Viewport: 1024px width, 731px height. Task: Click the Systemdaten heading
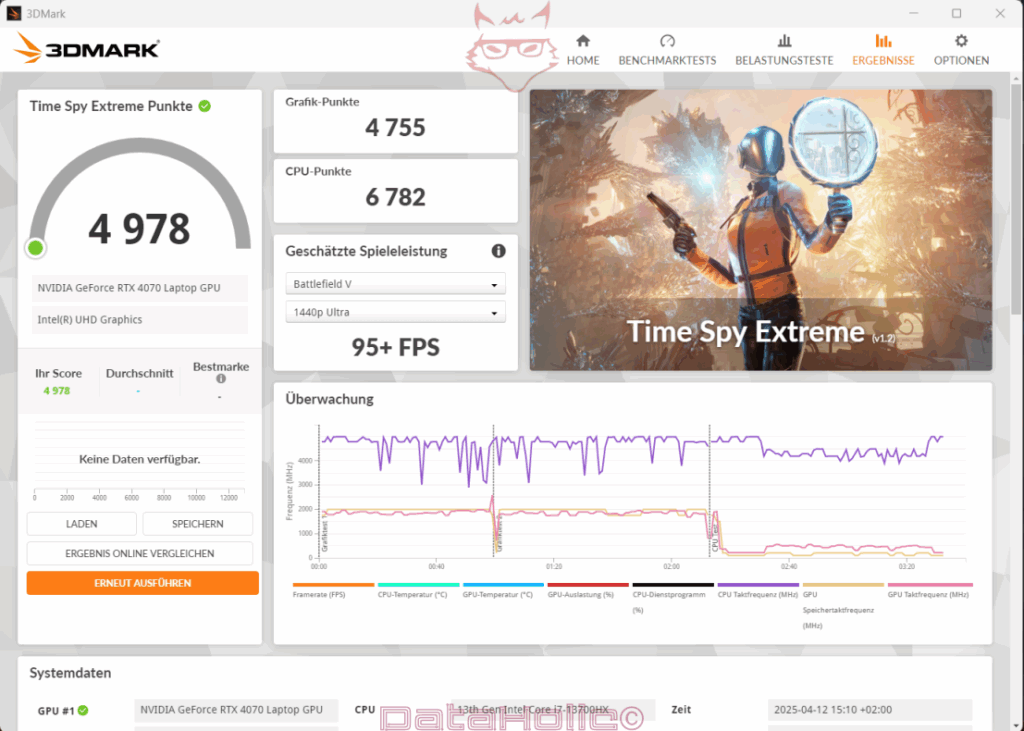pyautogui.click(x=71, y=673)
